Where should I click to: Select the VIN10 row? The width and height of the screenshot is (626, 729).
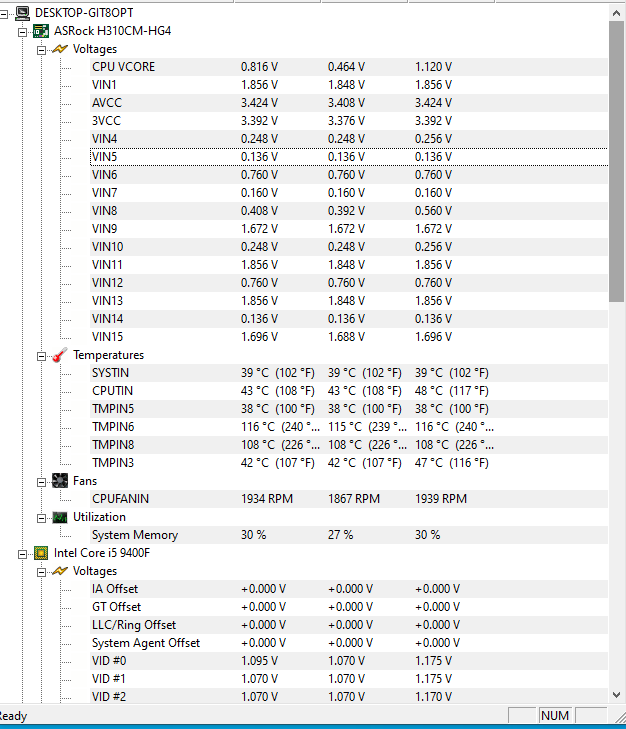pyautogui.click(x=349, y=247)
